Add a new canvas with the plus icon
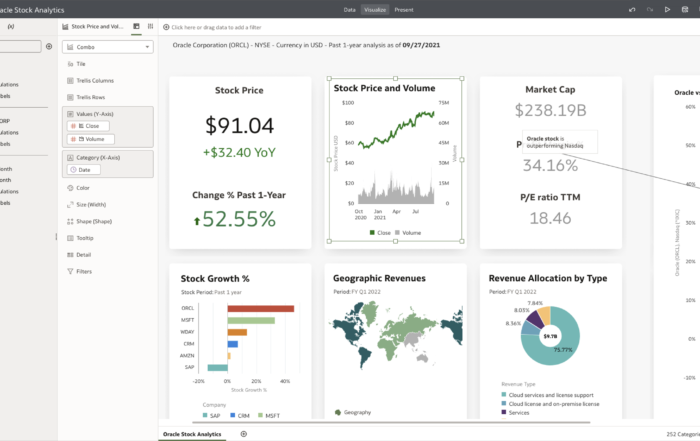The image size is (700, 441). [244, 434]
